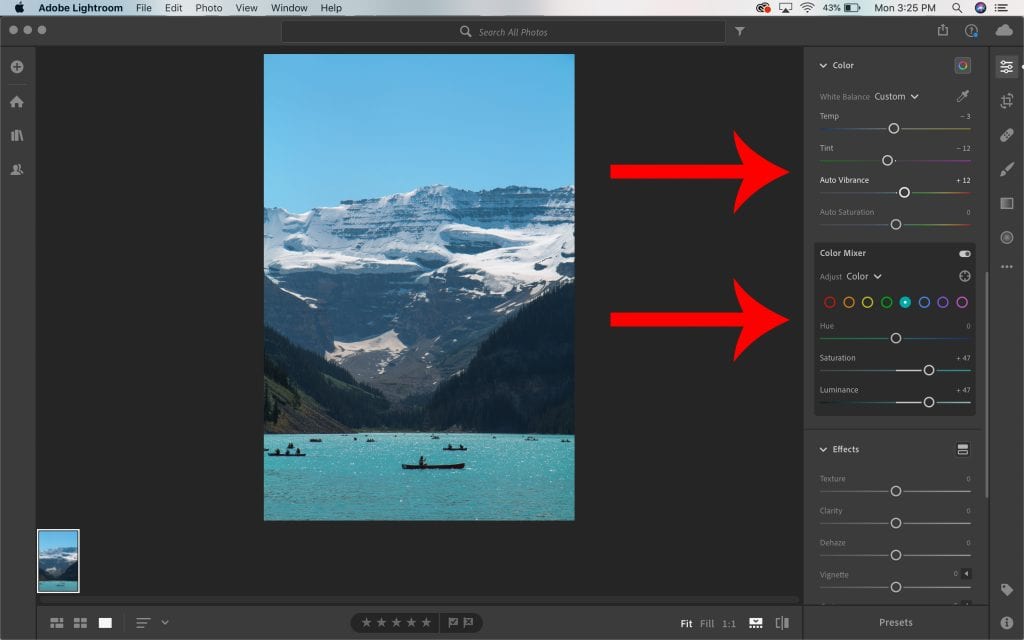Flag the photo as a pick
This screenshot has height=640, width=1024.
click(453, 623)
